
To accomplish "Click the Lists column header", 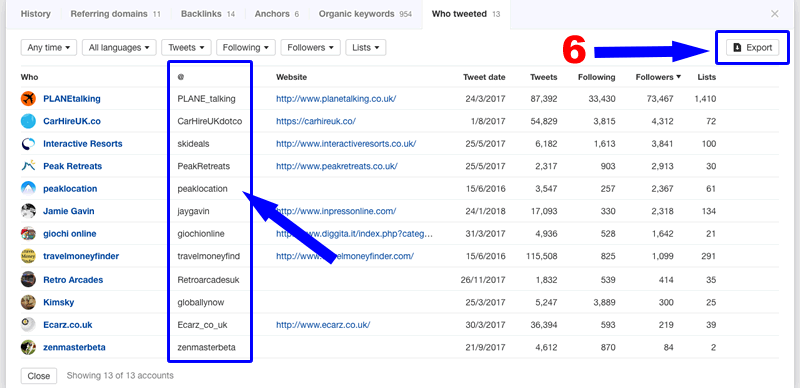I will (707, 77).
